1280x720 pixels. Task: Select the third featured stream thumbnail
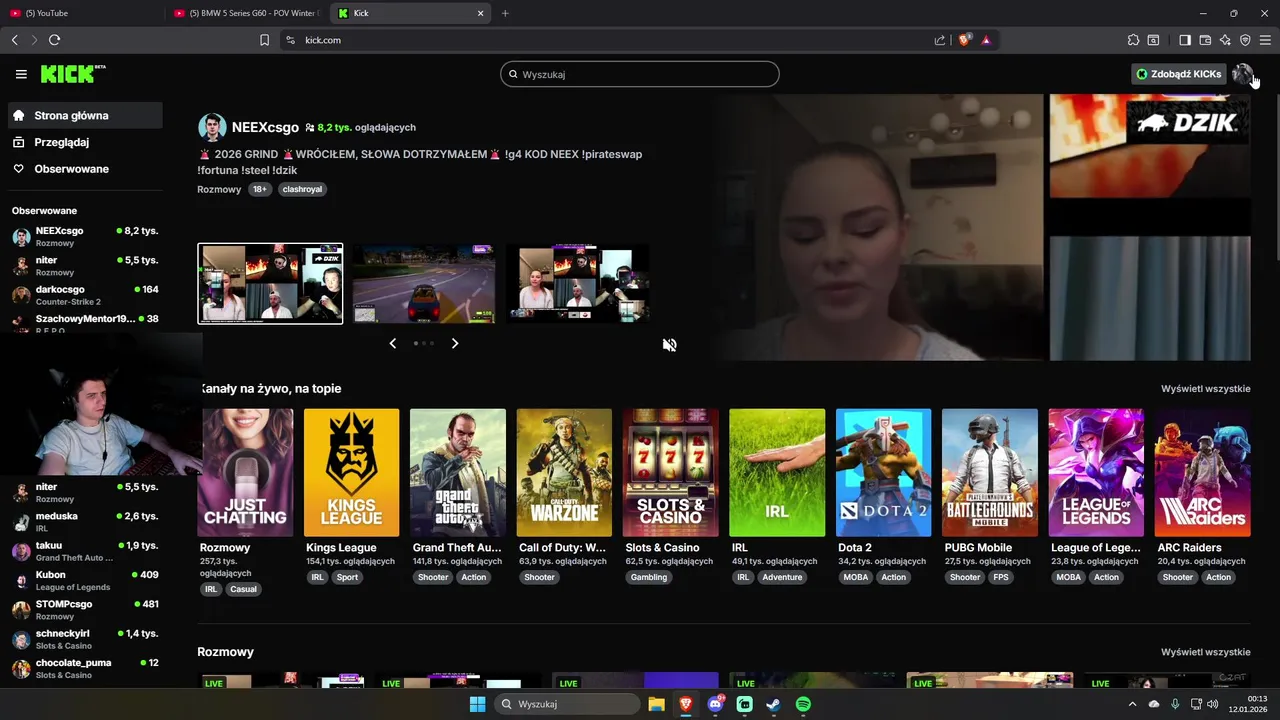578,283
